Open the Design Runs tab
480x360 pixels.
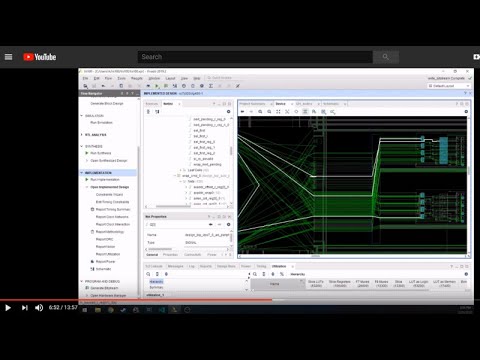point(226,266)
